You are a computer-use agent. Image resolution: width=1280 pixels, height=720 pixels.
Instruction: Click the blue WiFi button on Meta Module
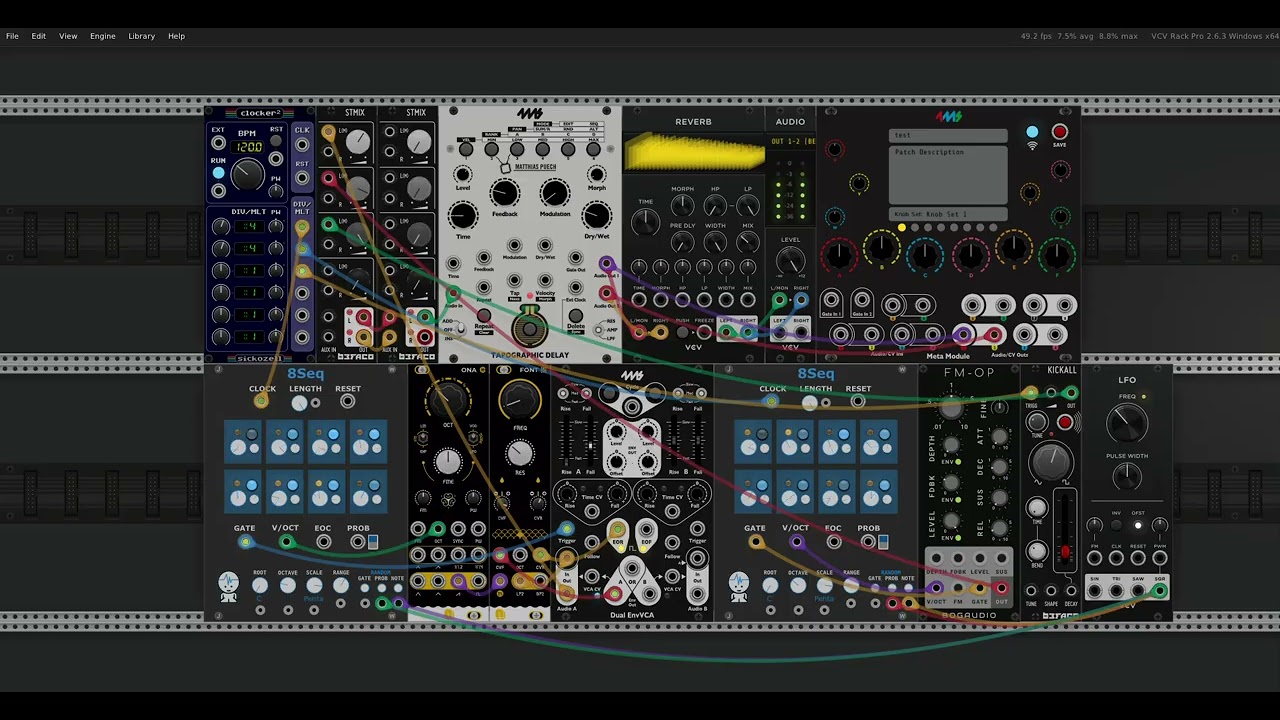(1032, 132)
